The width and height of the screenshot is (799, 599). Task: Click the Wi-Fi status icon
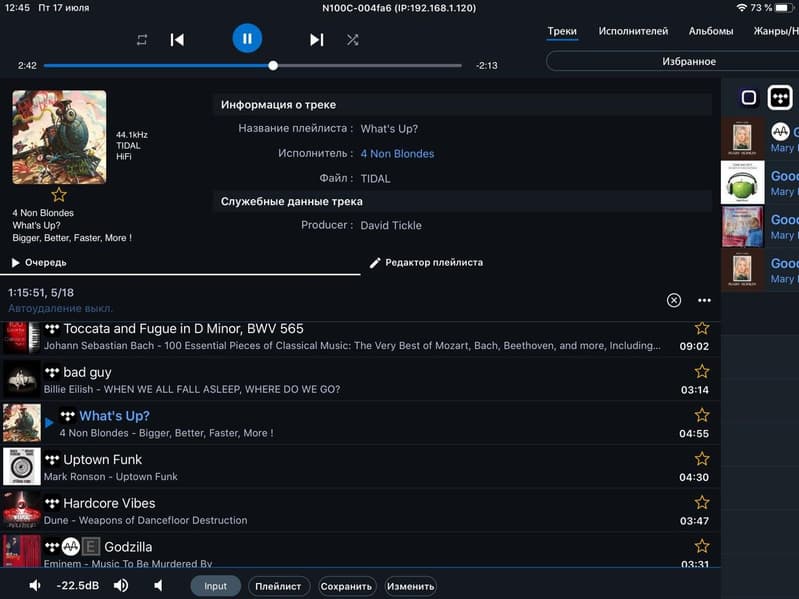(x=742, y=8)
